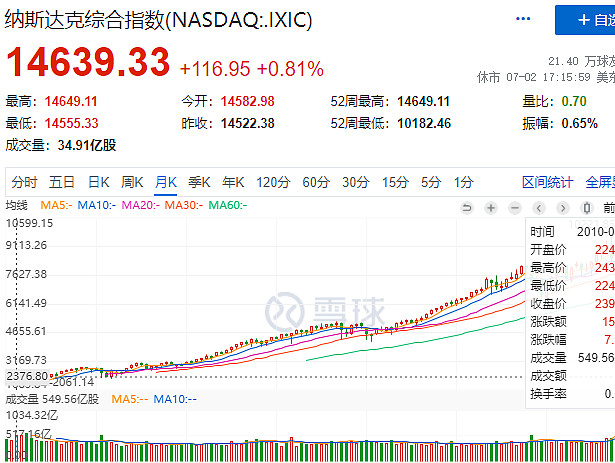This screenshot has height=463, width=615.
Task: Click the 52周最低 value 10182.46
Action: point(424,123)
